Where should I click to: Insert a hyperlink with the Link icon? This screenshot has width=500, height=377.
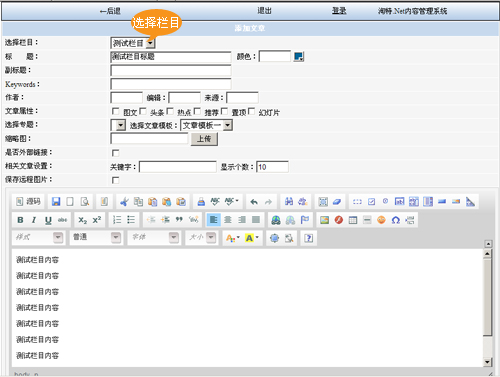(x=276, y=220)
